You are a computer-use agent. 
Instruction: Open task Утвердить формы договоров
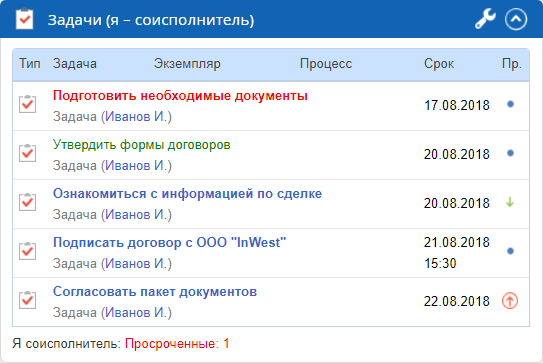click(142, 145)
